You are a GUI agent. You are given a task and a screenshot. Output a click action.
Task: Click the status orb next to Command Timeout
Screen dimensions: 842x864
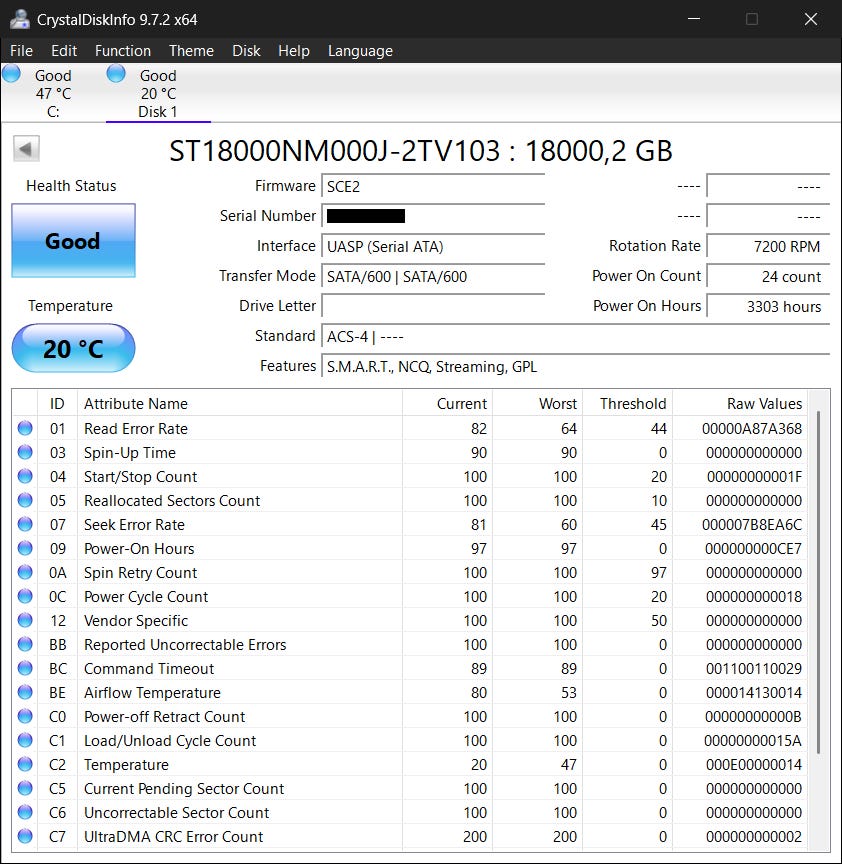[x=25, y=668]
